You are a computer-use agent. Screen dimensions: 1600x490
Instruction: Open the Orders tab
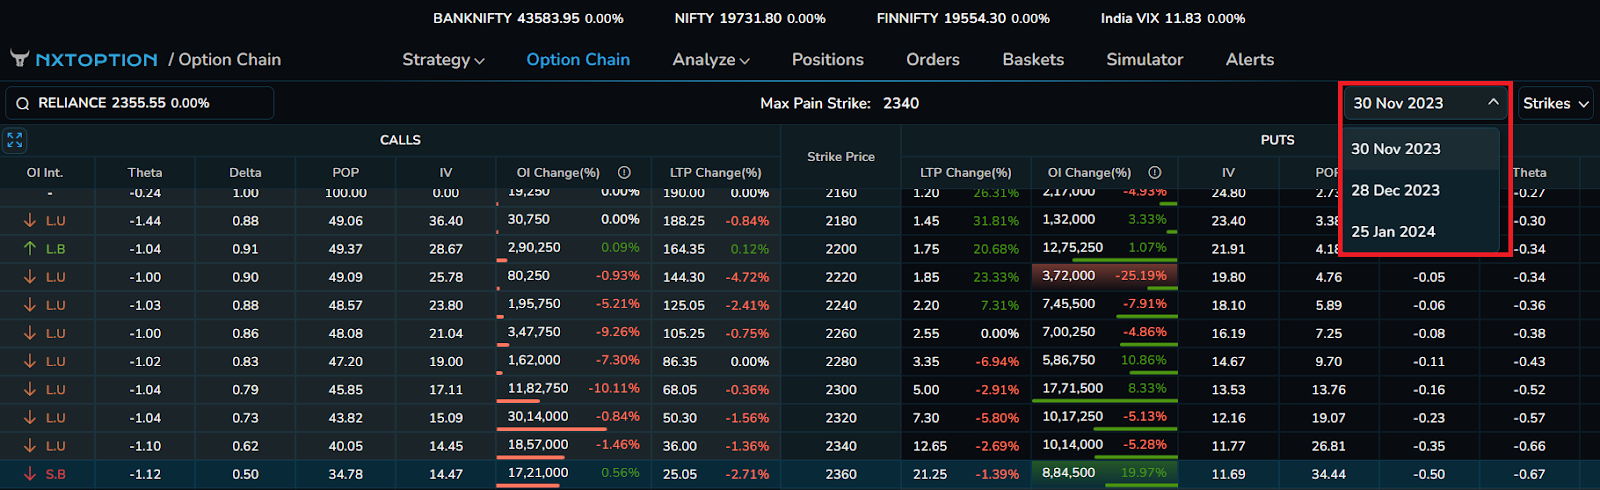[x=933, y=60]
